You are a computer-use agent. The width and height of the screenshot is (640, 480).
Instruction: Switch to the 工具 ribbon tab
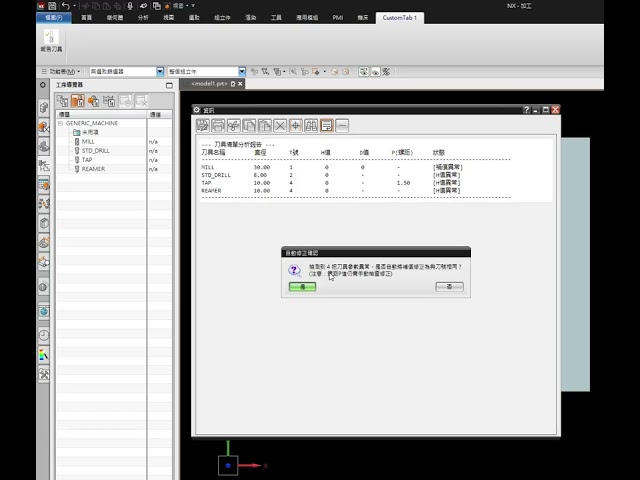276,18
